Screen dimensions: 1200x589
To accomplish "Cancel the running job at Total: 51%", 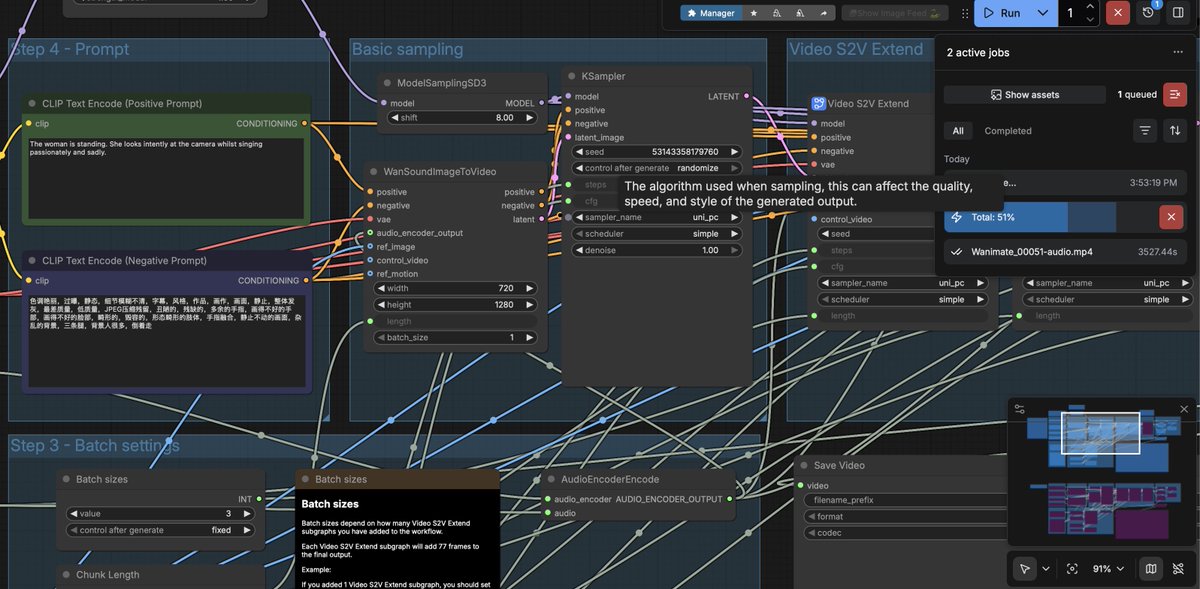I will pos(1170,217).
